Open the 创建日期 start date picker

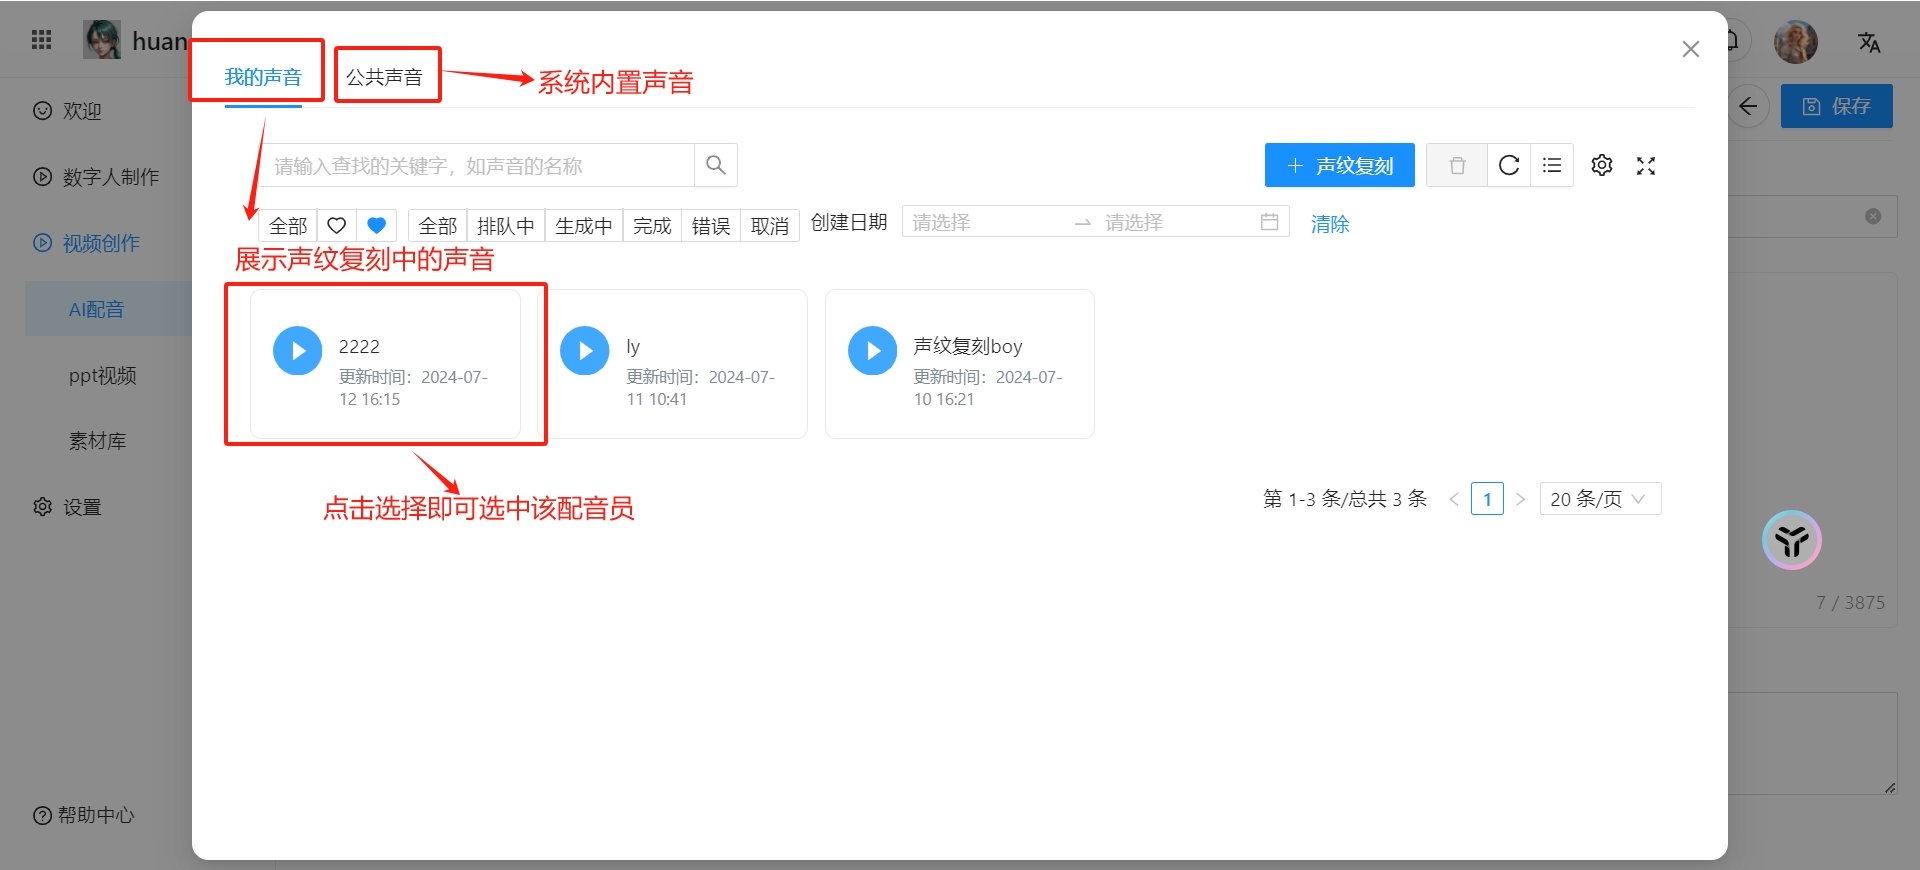tap(985, 222)
